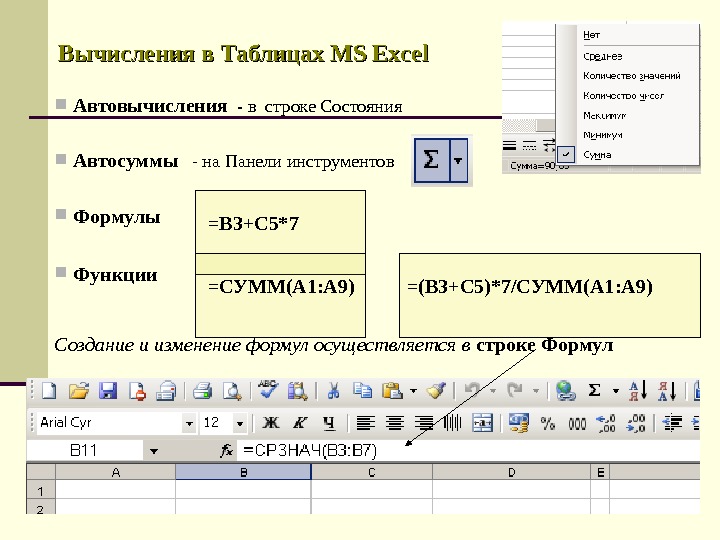The width and height of the screenshot is (720, 540).
Task: Click the Name Box showing B11
Action: pyautogui.click(x=84, y=450)
